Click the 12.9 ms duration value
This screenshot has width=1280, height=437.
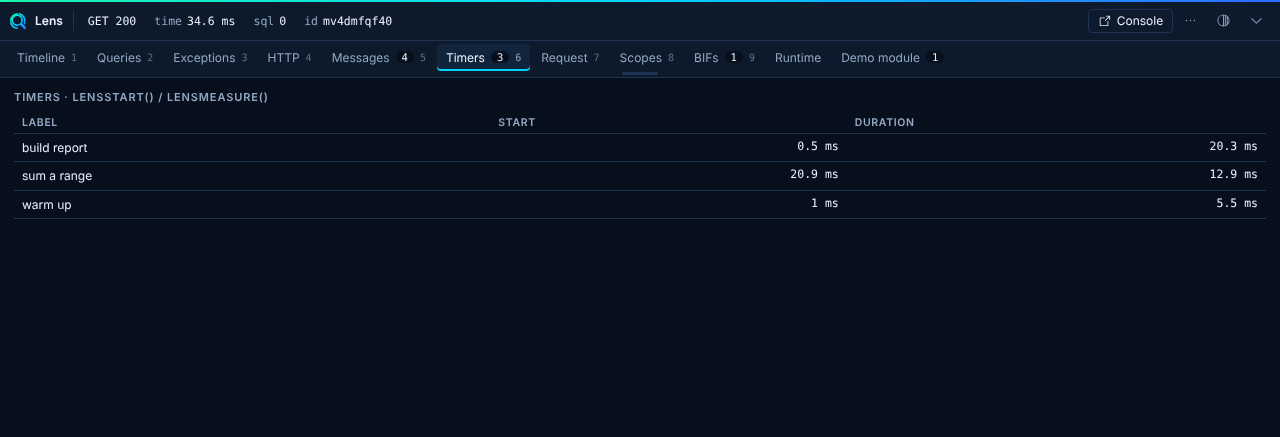1233,175
